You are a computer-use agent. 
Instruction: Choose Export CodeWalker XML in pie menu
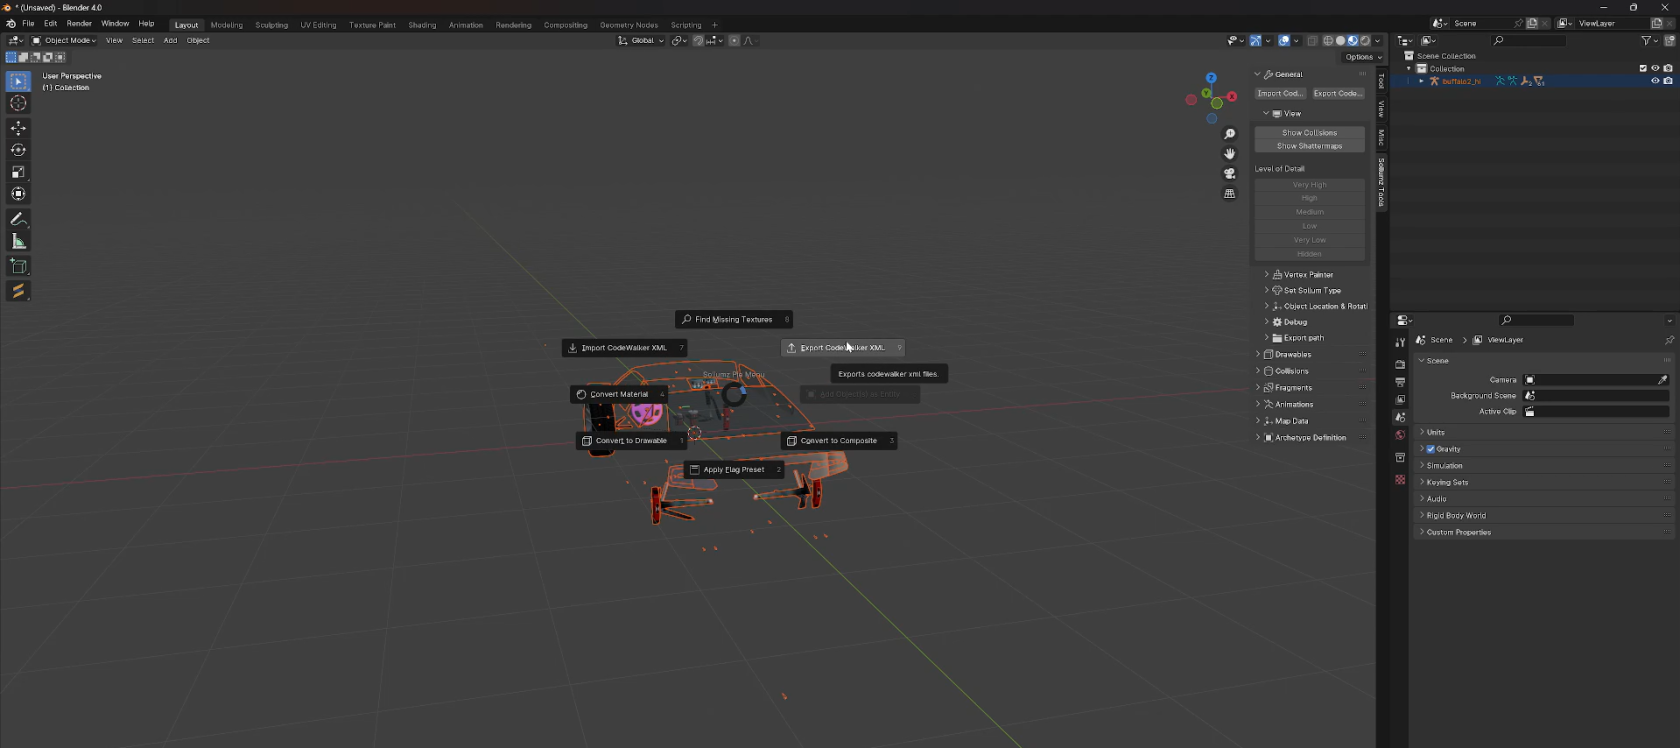842,348
